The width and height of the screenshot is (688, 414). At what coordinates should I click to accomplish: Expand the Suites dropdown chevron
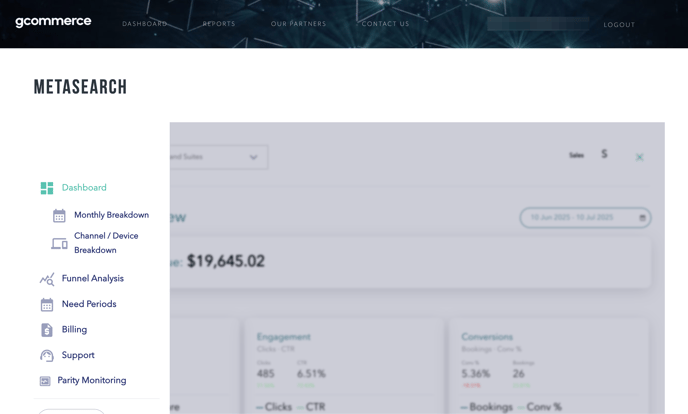tap(253, 157)
